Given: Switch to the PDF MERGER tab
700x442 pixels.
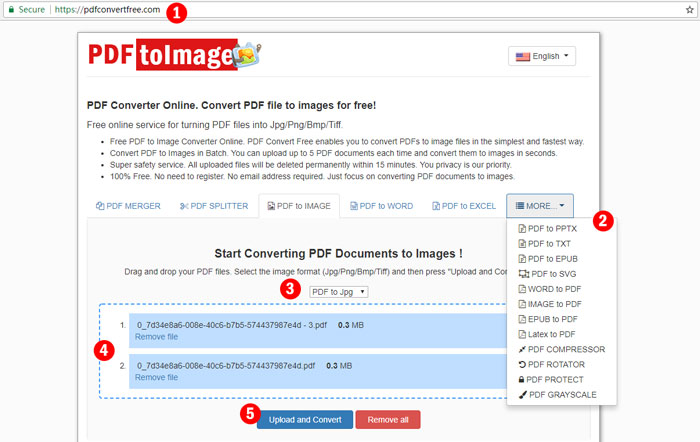Looking at the screenshot, I should (128, 206).
